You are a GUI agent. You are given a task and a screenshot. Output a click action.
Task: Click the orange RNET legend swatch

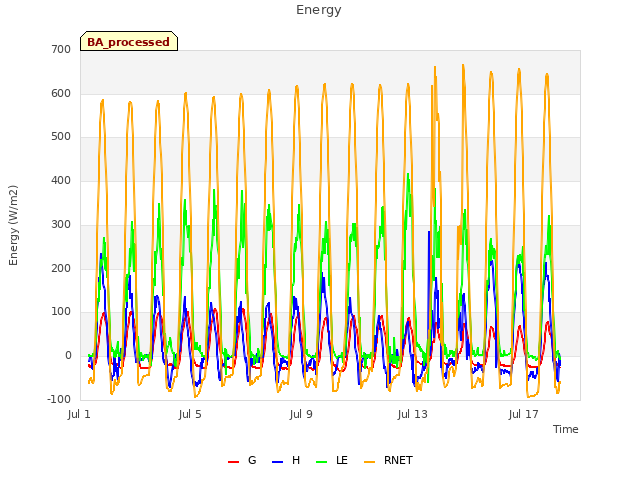pos(369,462)
